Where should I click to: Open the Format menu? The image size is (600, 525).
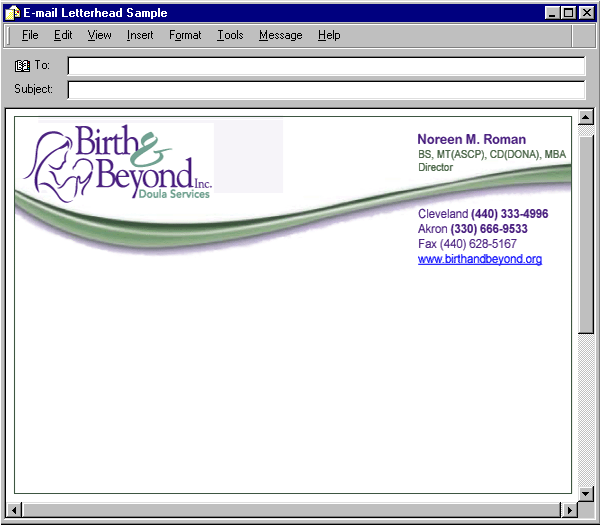[x=185, y=35]
